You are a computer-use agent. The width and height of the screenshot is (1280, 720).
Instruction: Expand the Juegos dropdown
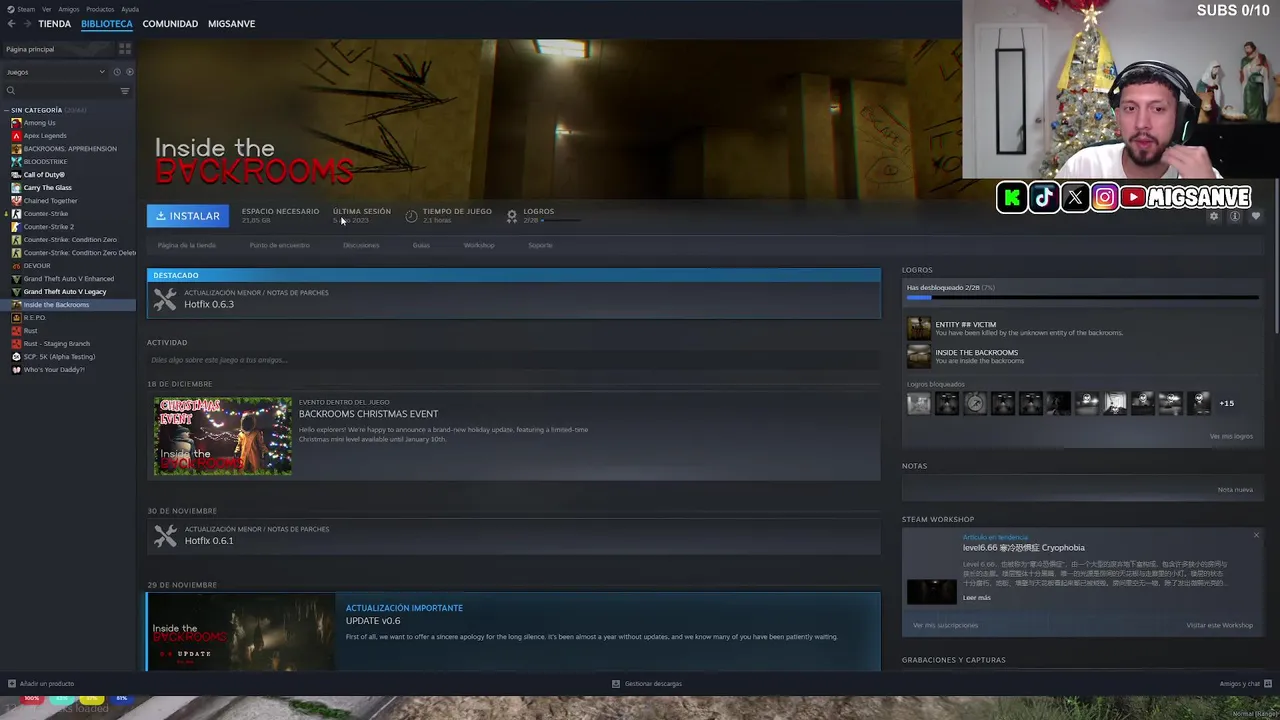pyautogui.click(x=55, y=72)
